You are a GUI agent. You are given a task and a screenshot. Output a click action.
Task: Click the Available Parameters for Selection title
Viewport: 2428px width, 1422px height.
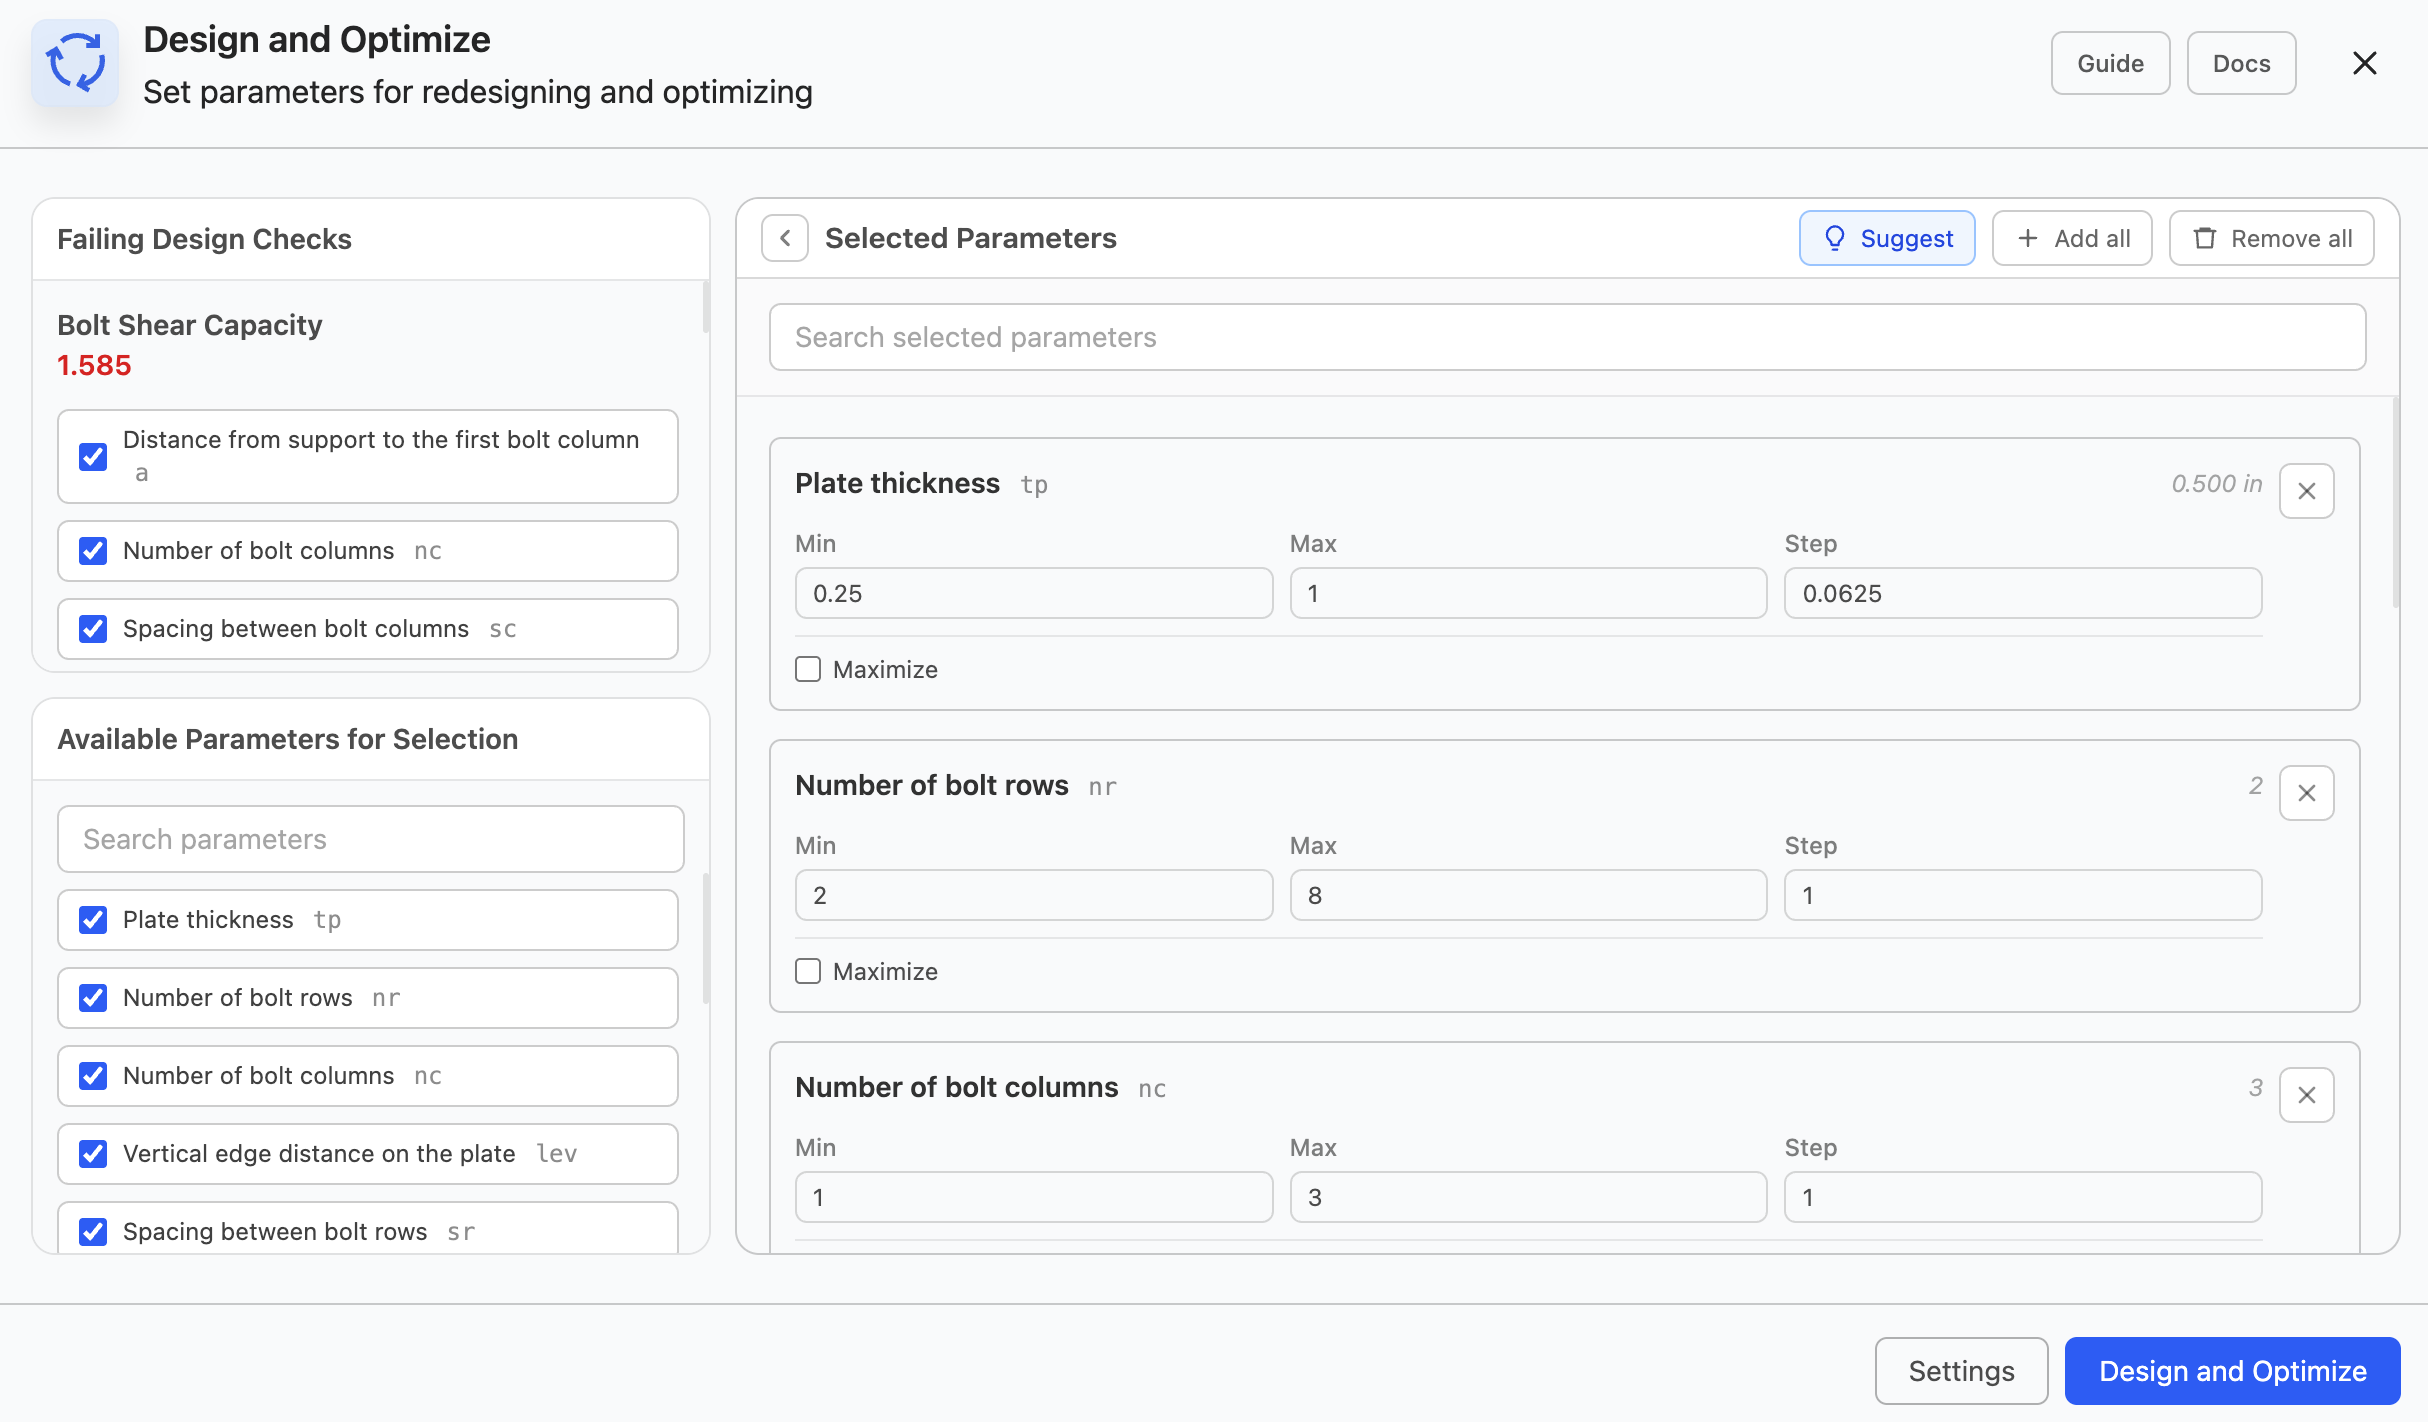[x=288, y=739]
